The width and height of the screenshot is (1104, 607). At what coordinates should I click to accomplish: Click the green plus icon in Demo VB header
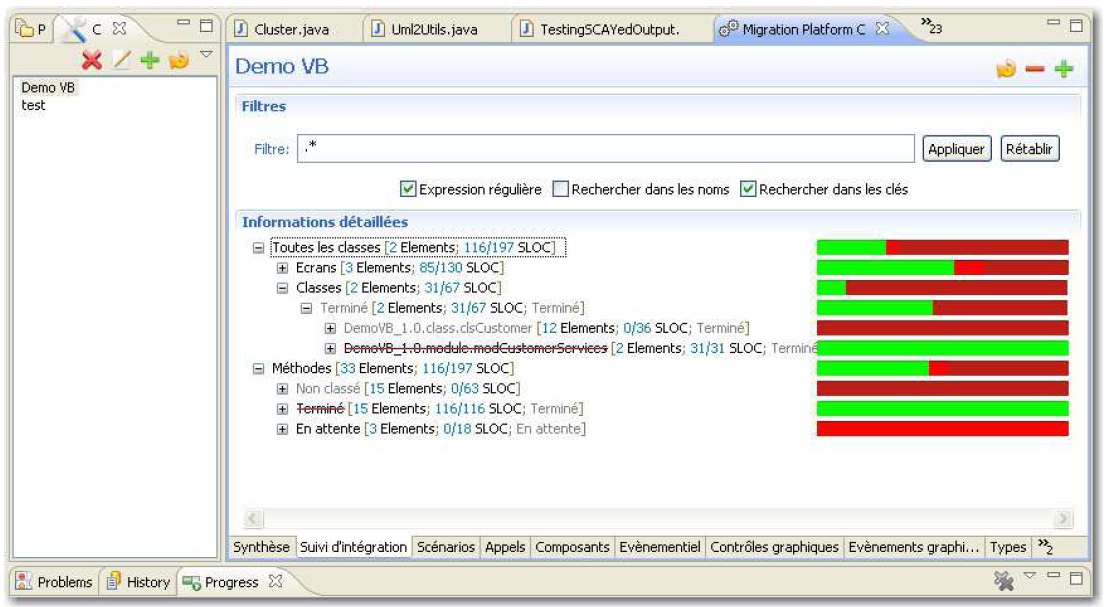click(1063, 69)
